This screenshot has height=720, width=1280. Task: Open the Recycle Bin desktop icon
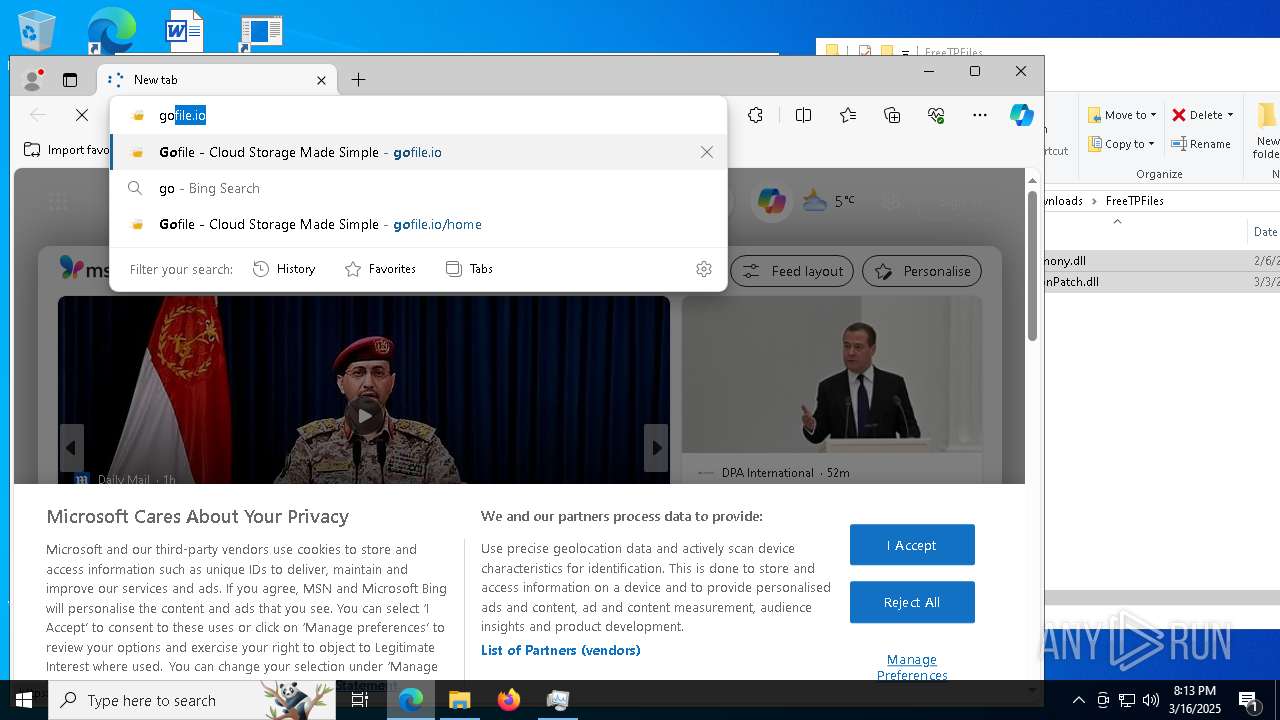tap(38, 30)
